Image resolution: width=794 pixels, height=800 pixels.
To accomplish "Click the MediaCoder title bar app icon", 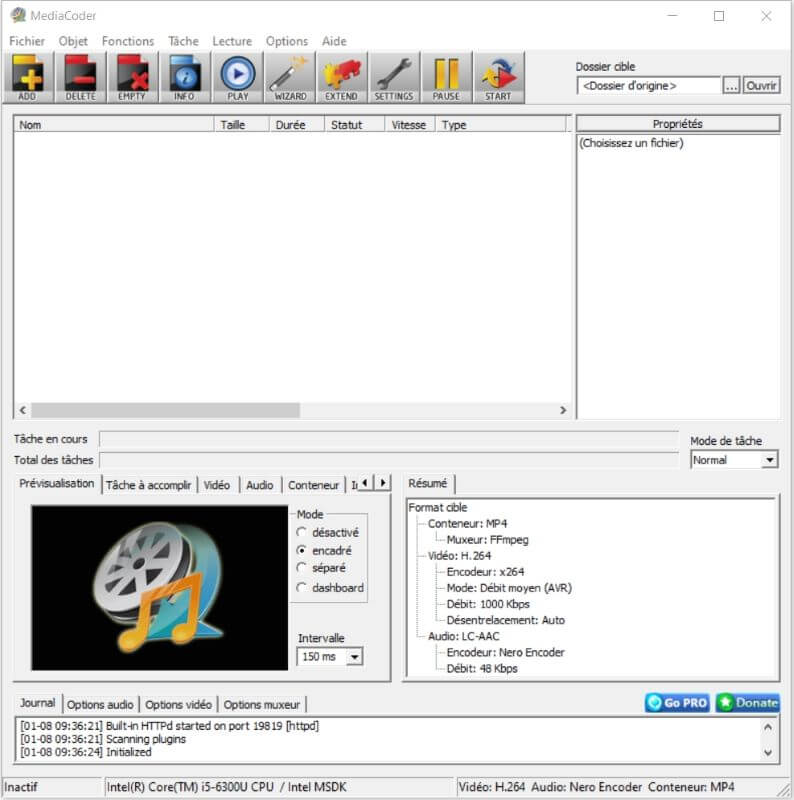I will click(18, 15).
